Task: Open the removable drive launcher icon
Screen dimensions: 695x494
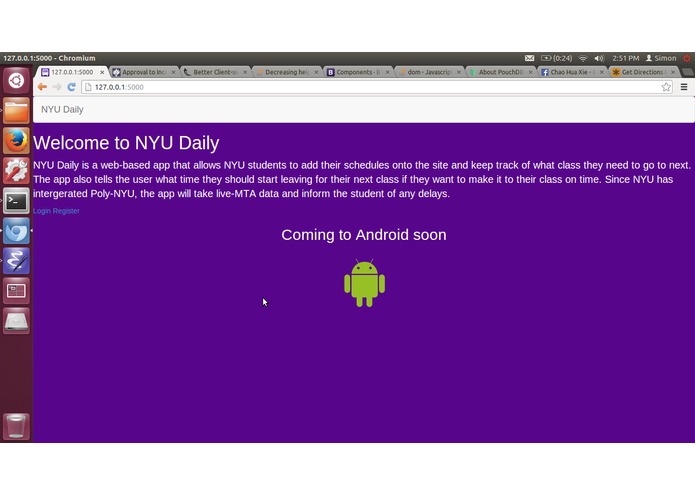Action: coord(16,321)
